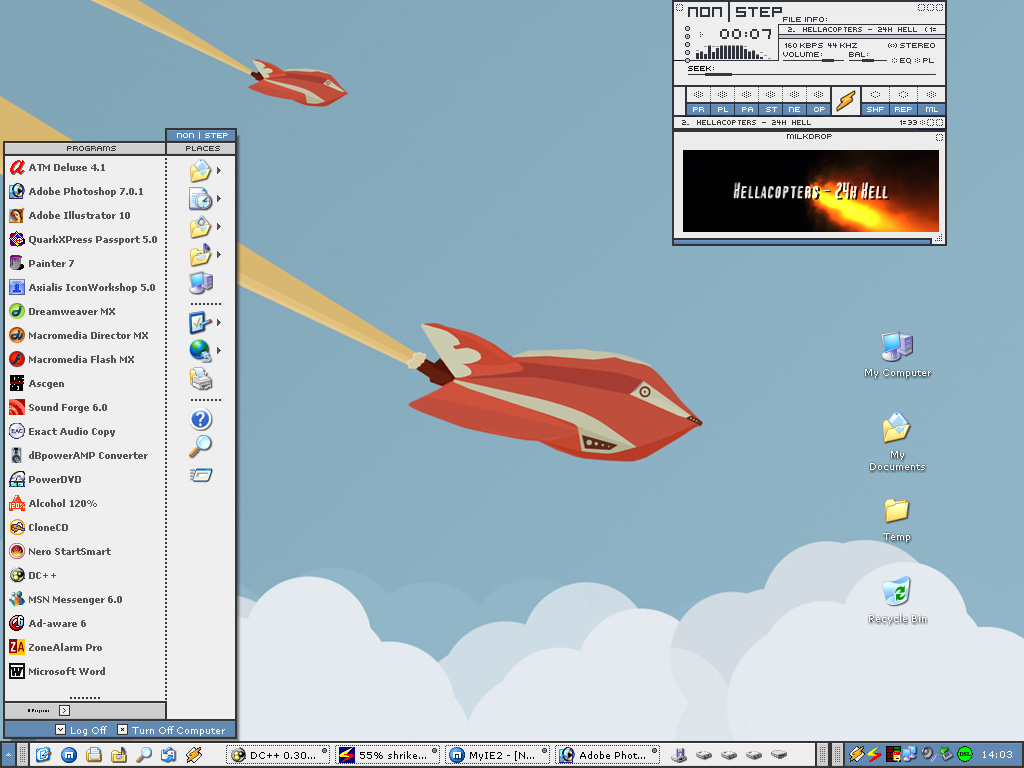Open file with OP button in Winamp
1024x768 pixels.
point(818,101)
